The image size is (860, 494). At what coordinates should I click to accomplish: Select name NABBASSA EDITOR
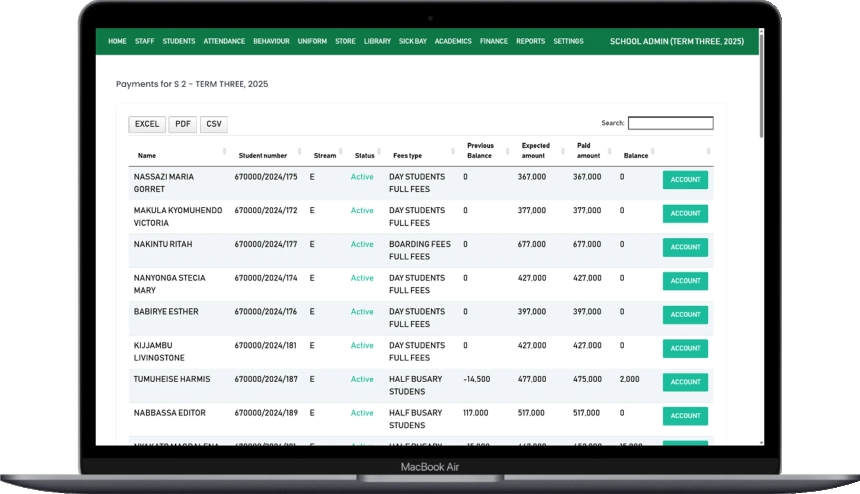click(169, 413)
